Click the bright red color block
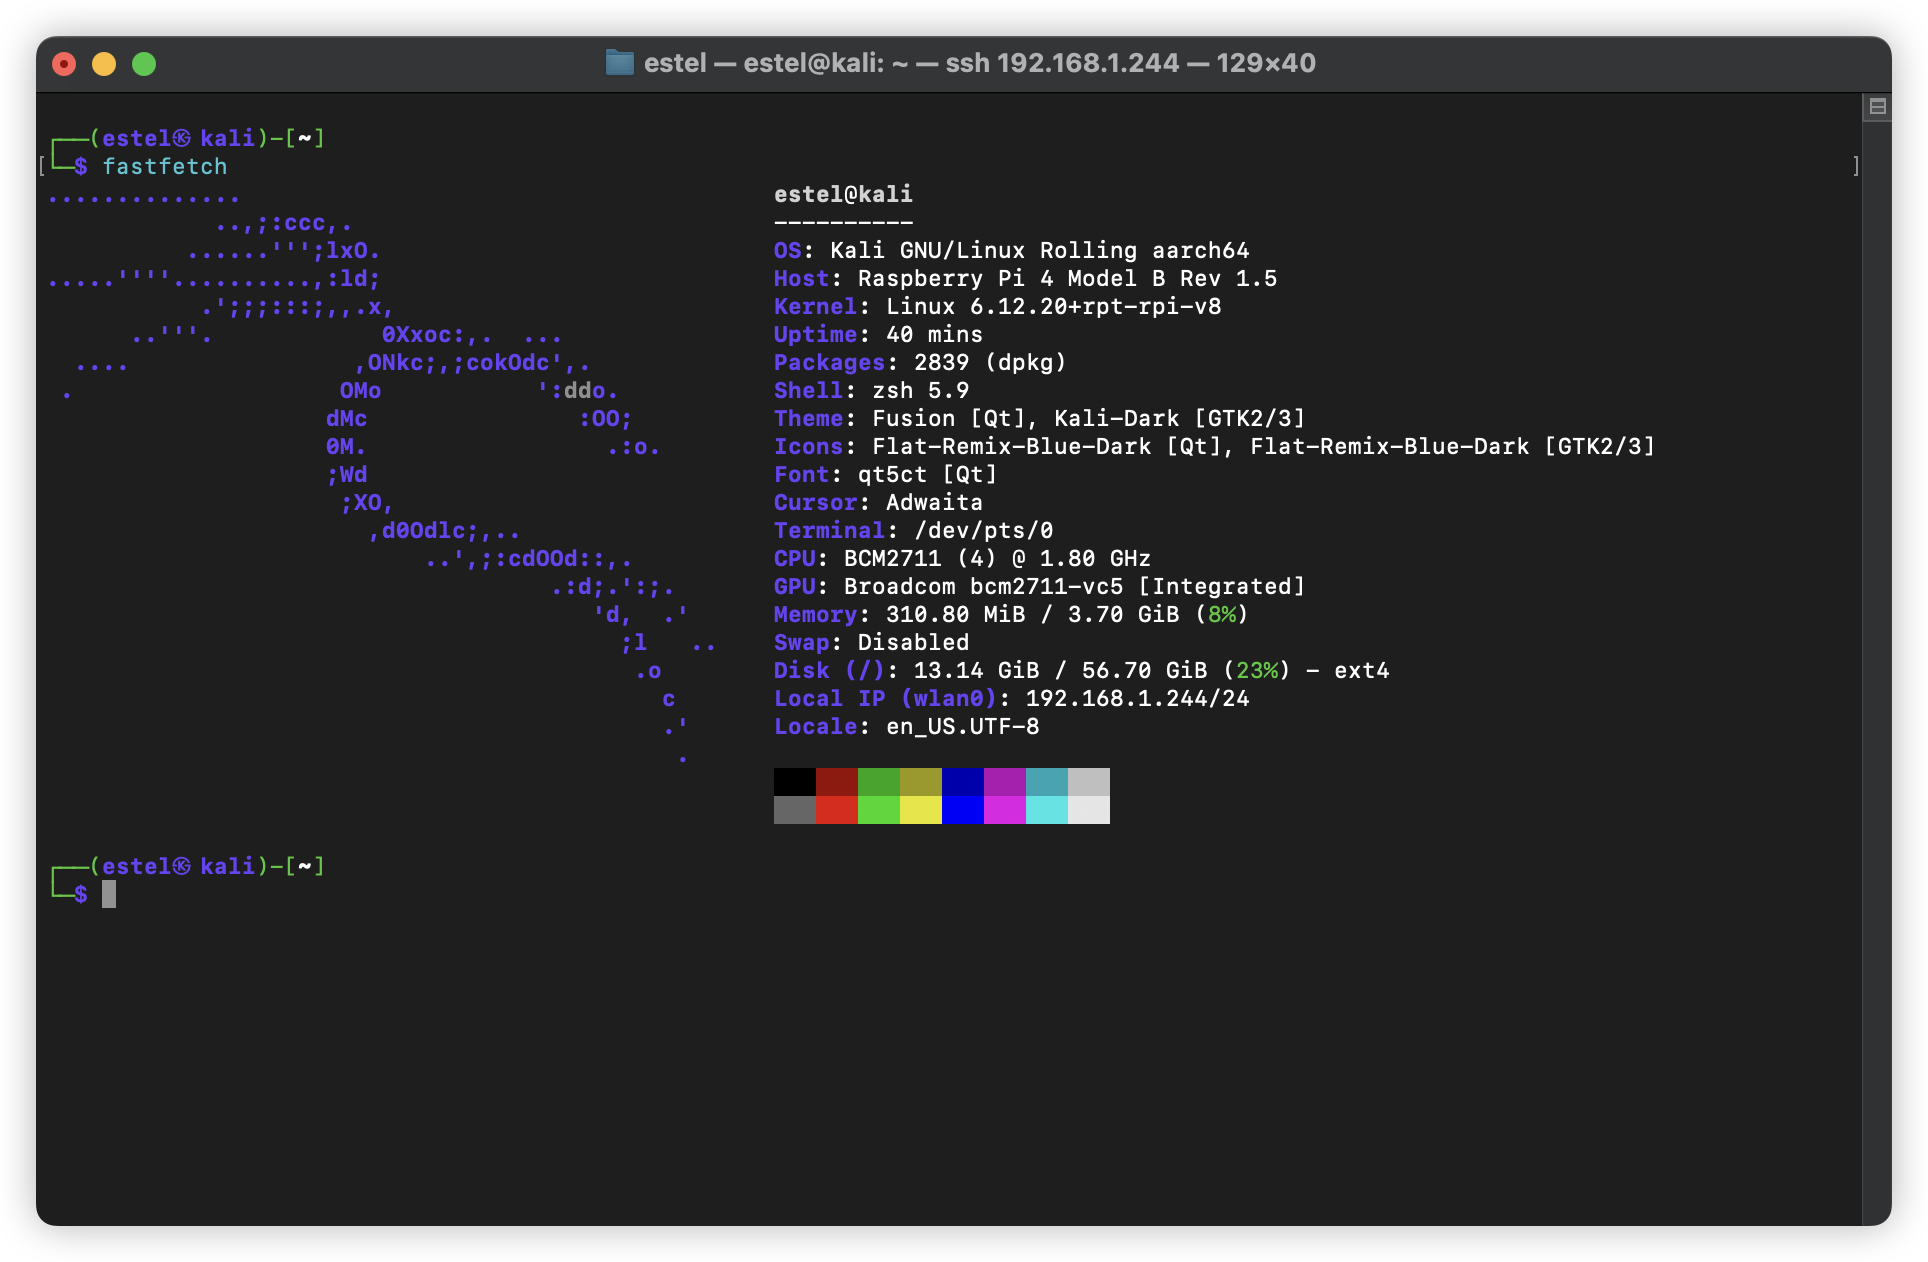 pos(836,810)
